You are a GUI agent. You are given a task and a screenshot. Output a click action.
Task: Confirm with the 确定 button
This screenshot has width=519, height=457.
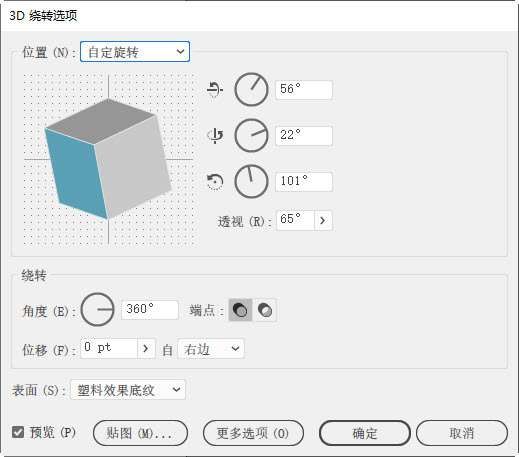365,433
